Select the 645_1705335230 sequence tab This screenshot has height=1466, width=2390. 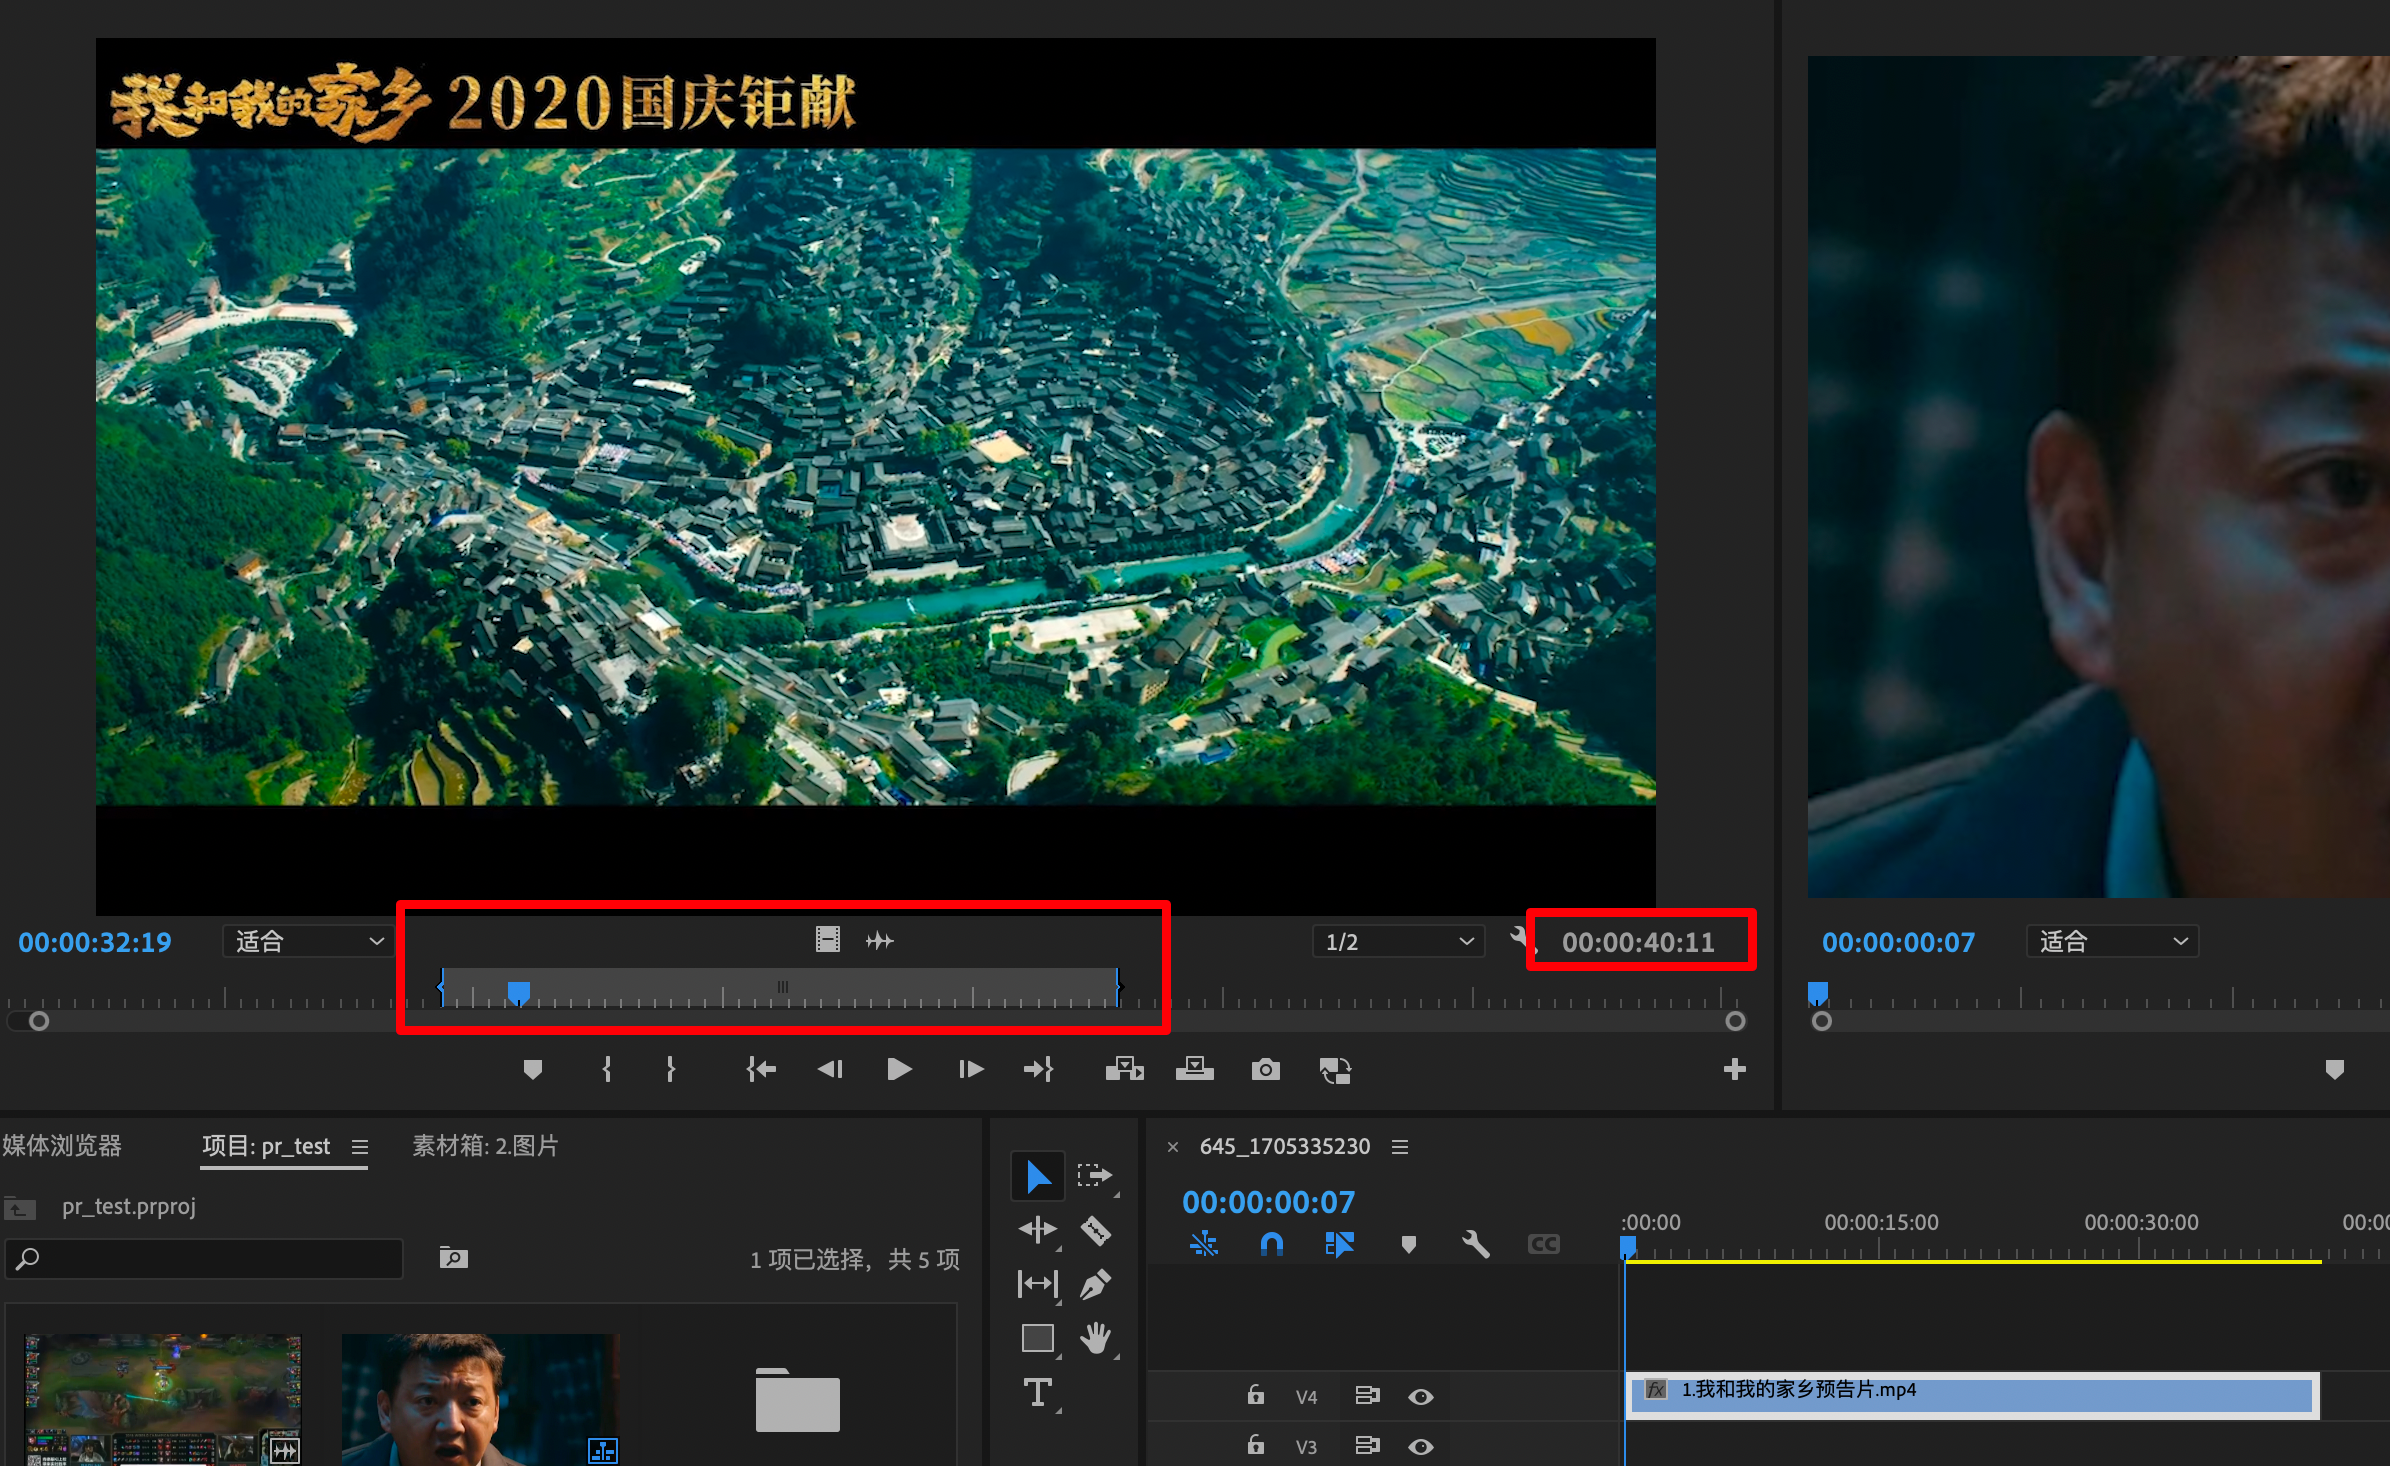pos(1284,1146)
